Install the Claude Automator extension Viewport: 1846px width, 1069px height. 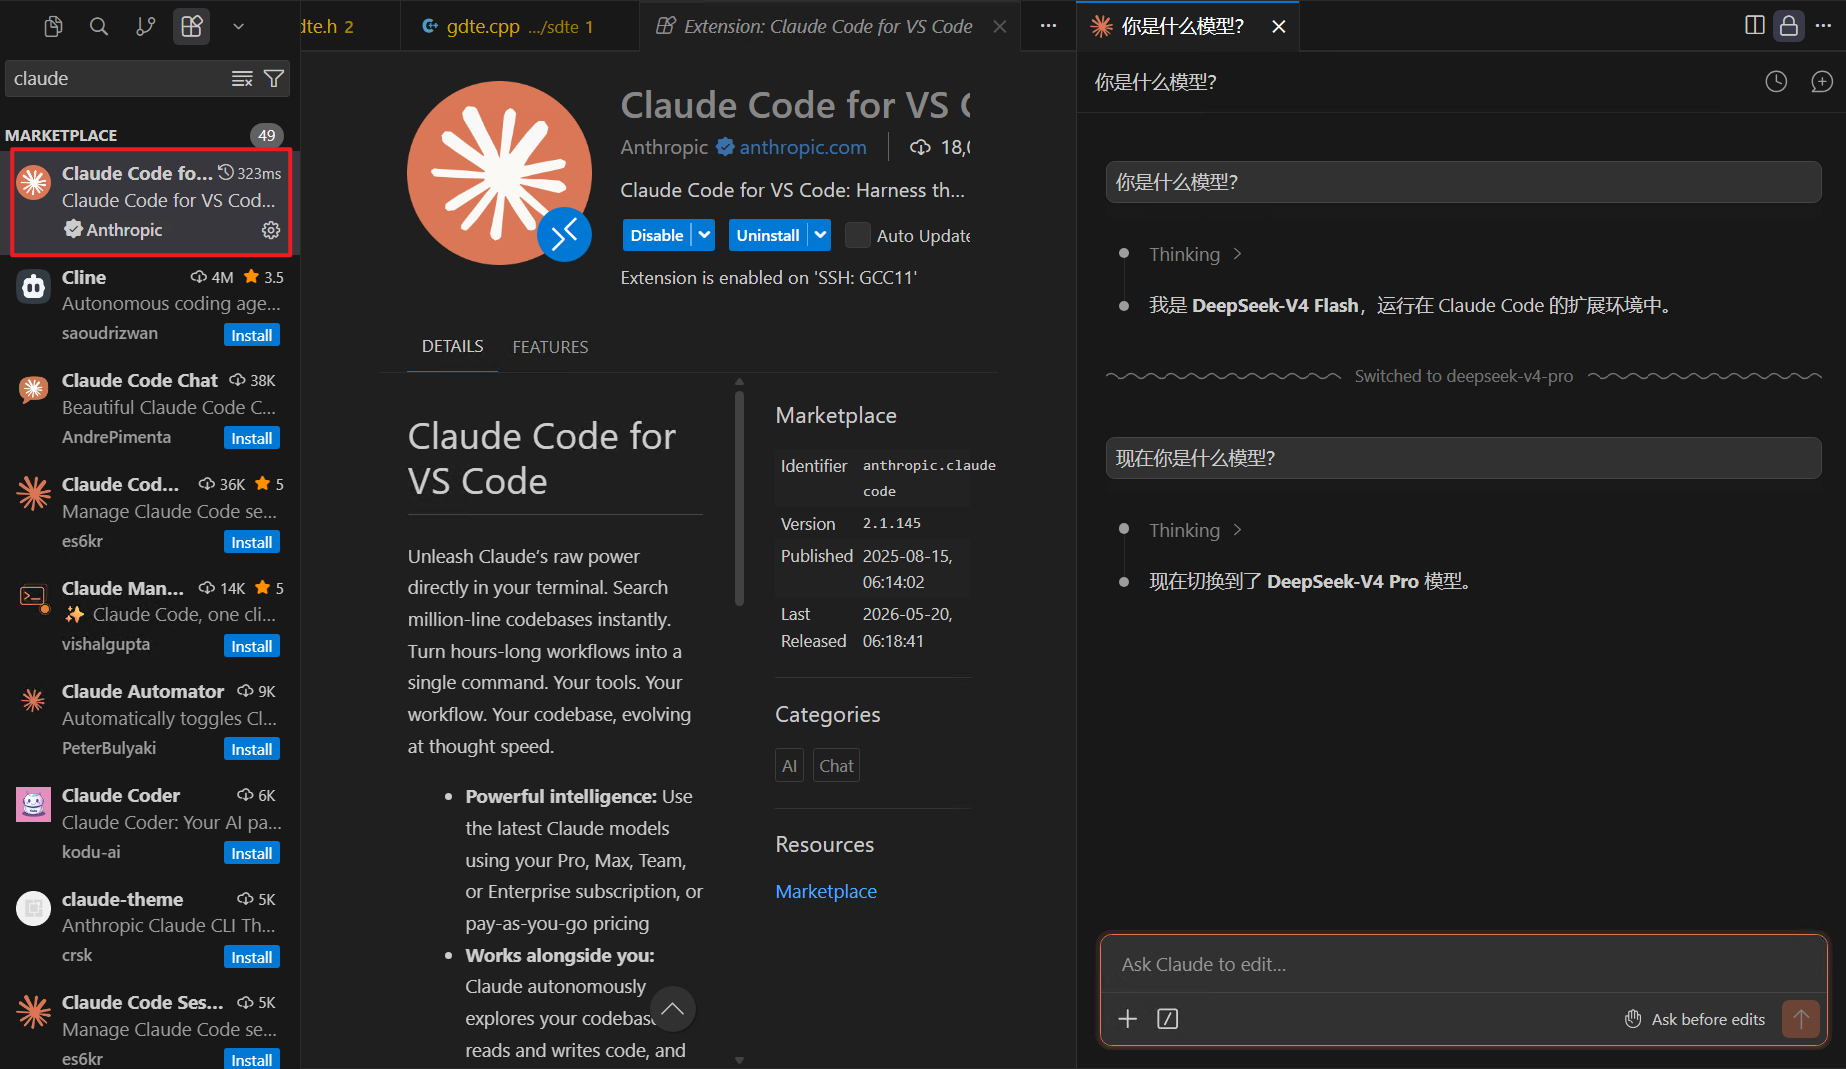(x=252, y=749)
